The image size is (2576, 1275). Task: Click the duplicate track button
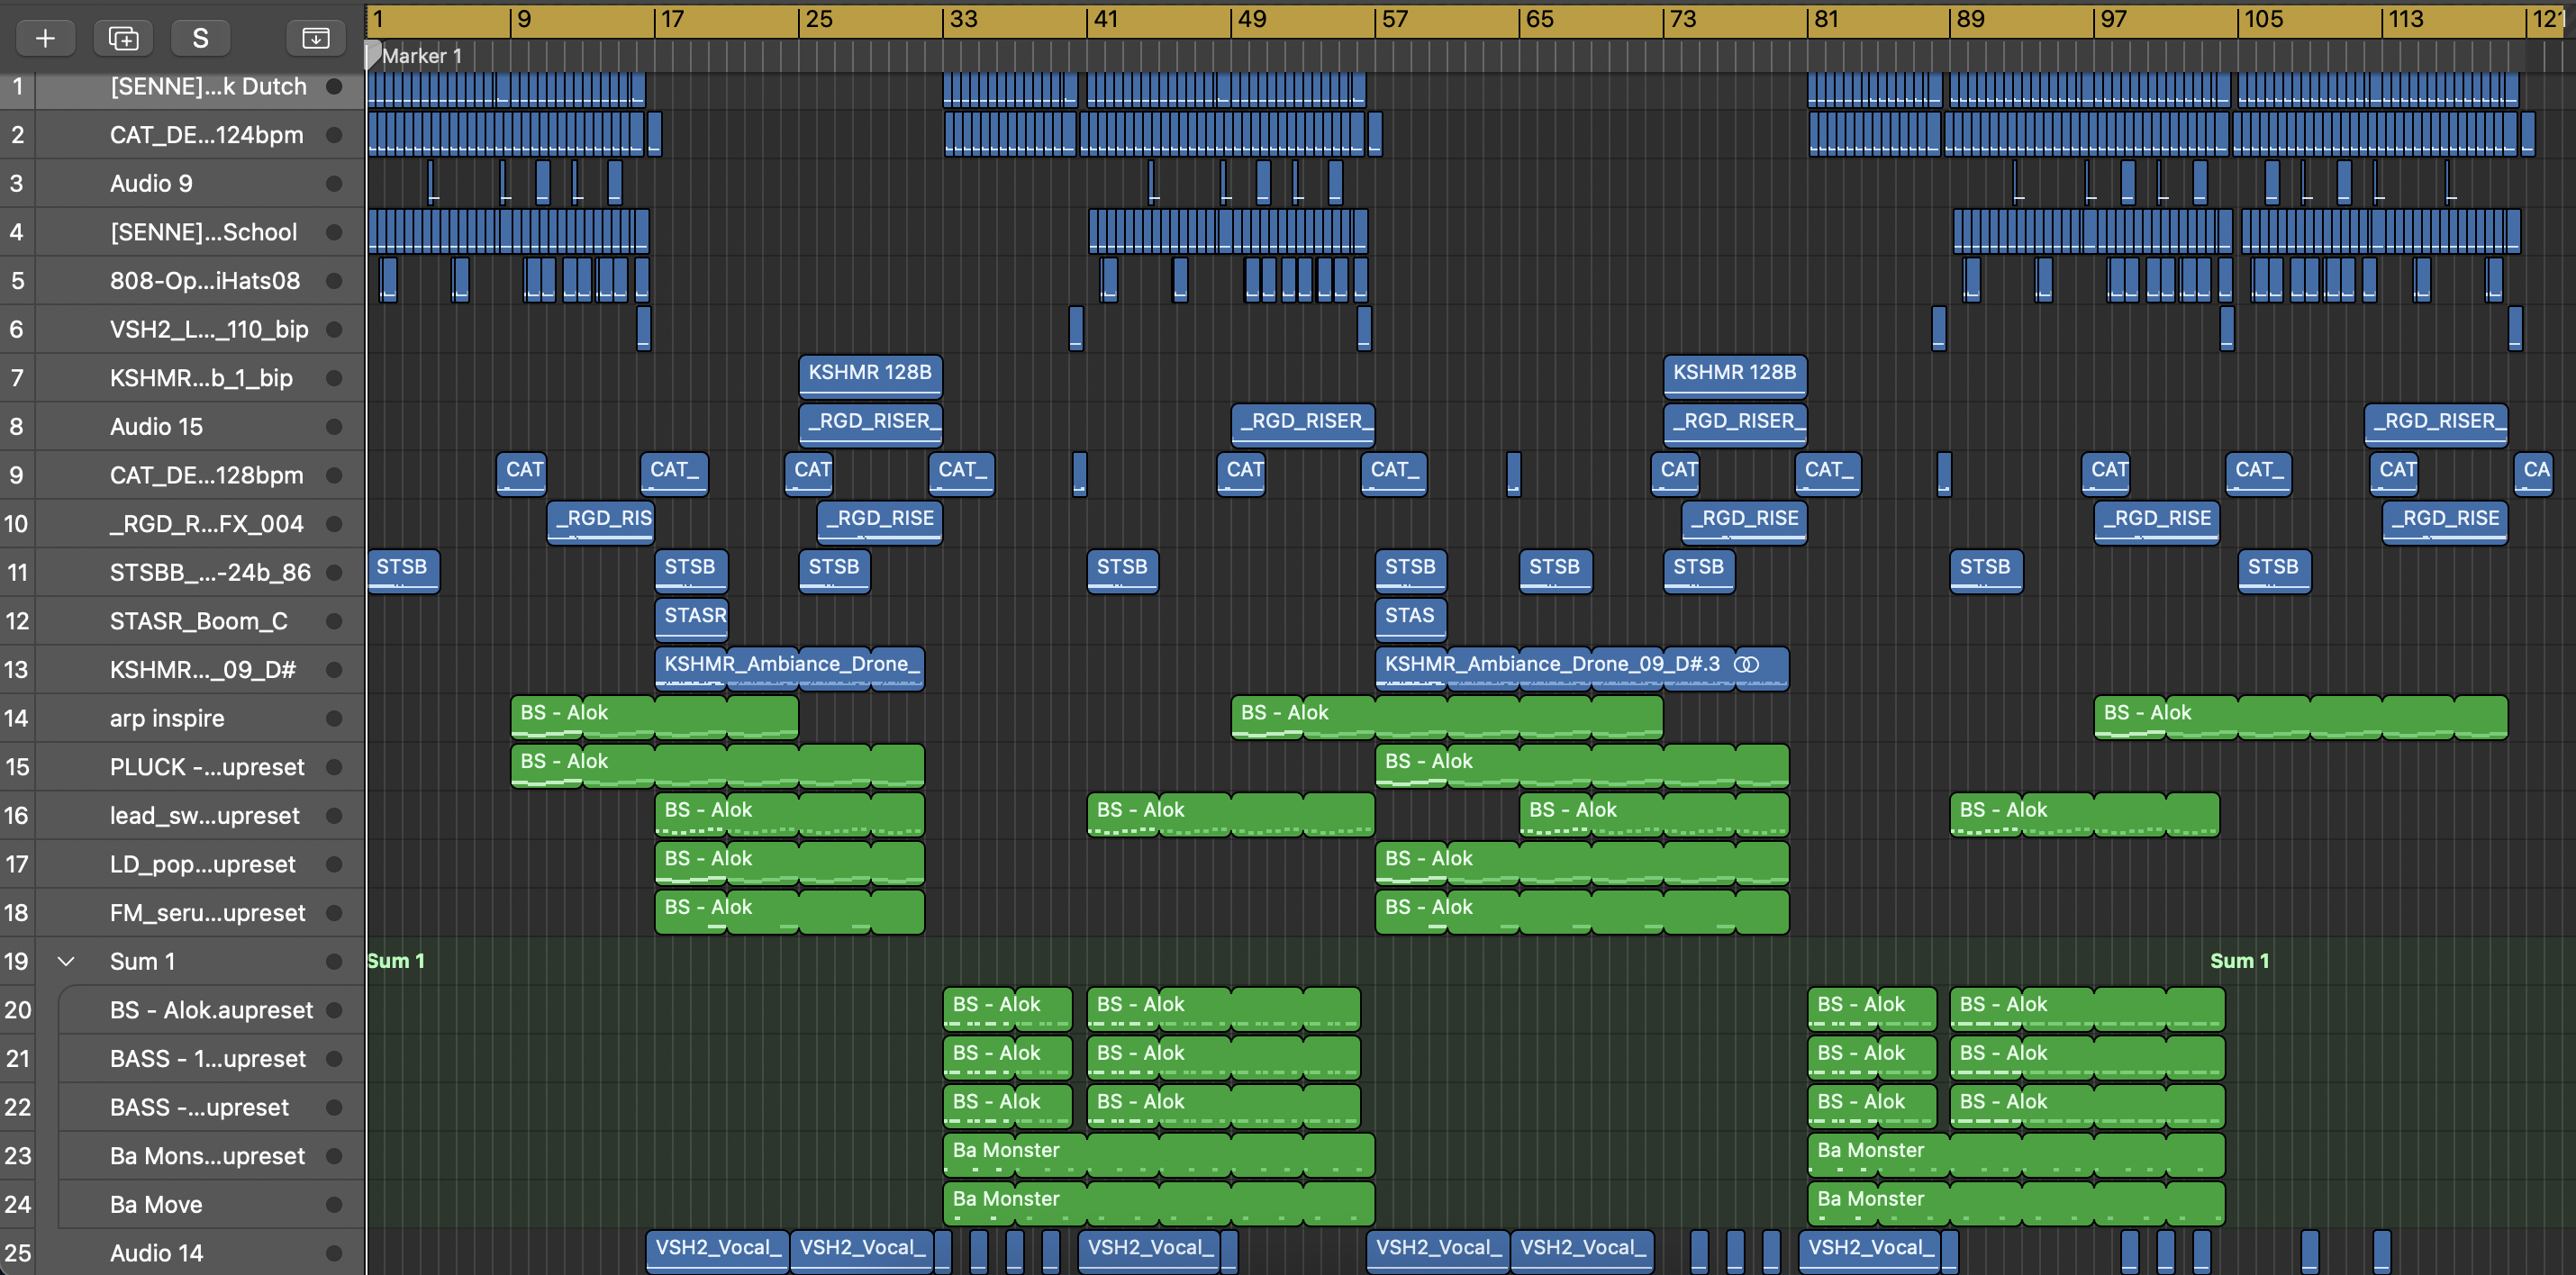(x=123, y=38)
